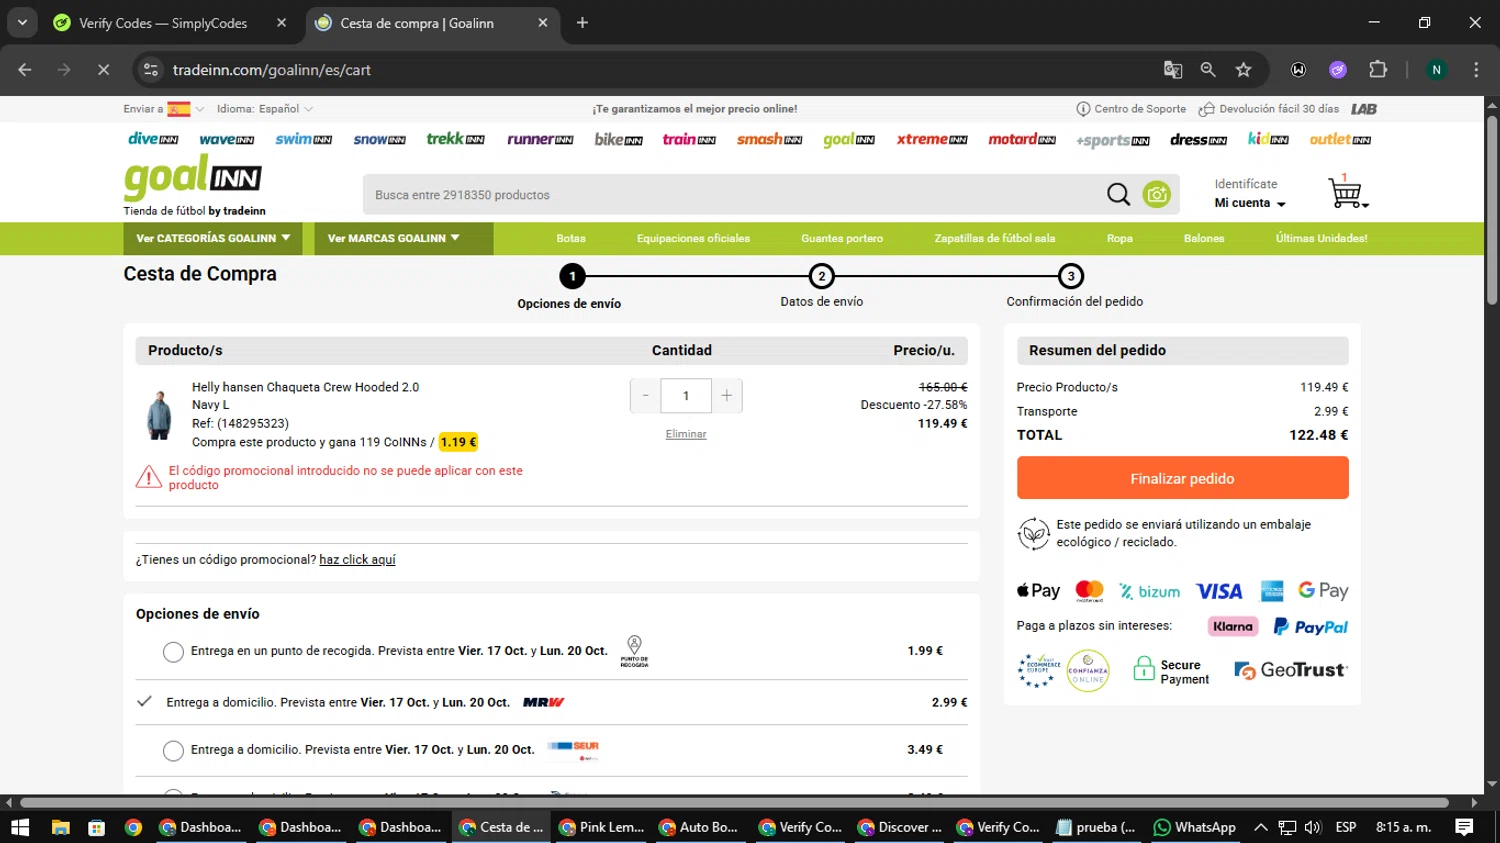Click the search magnifier icon in search bar
This screenshot has height=843, width=1500.
click(1118, 194)
